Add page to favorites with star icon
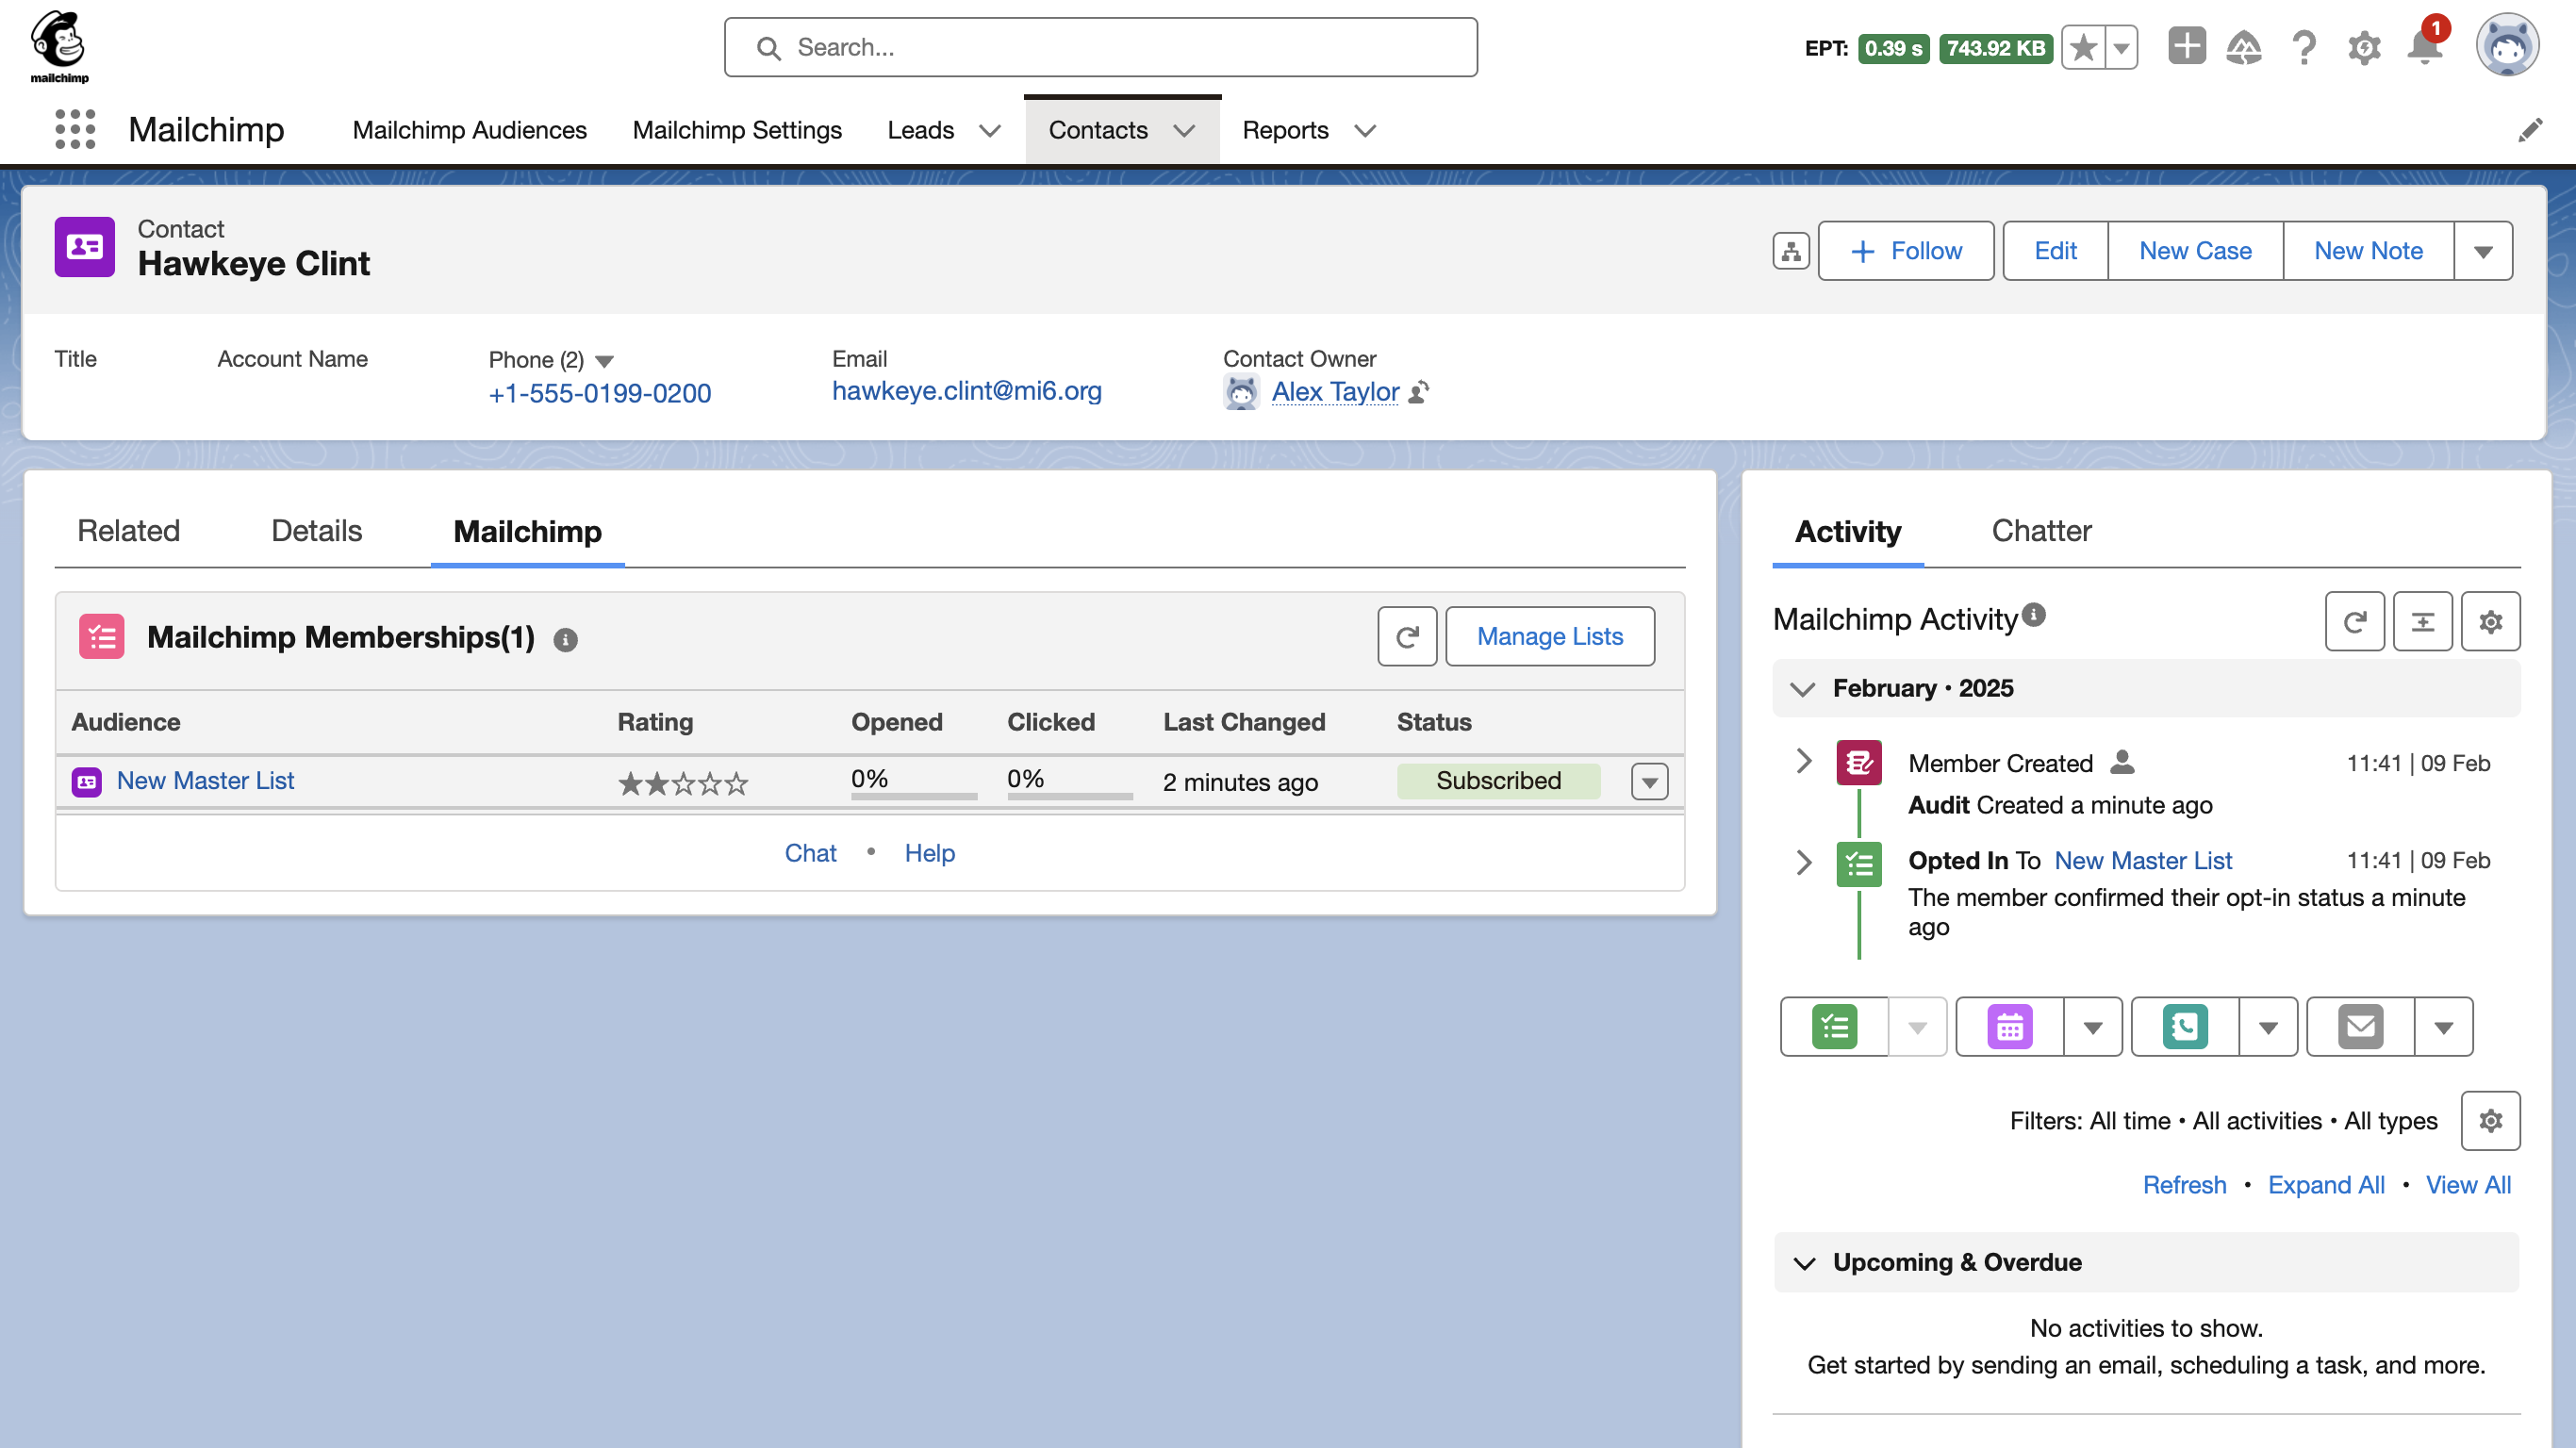 pyautogui.click(x=2083, y=47)
